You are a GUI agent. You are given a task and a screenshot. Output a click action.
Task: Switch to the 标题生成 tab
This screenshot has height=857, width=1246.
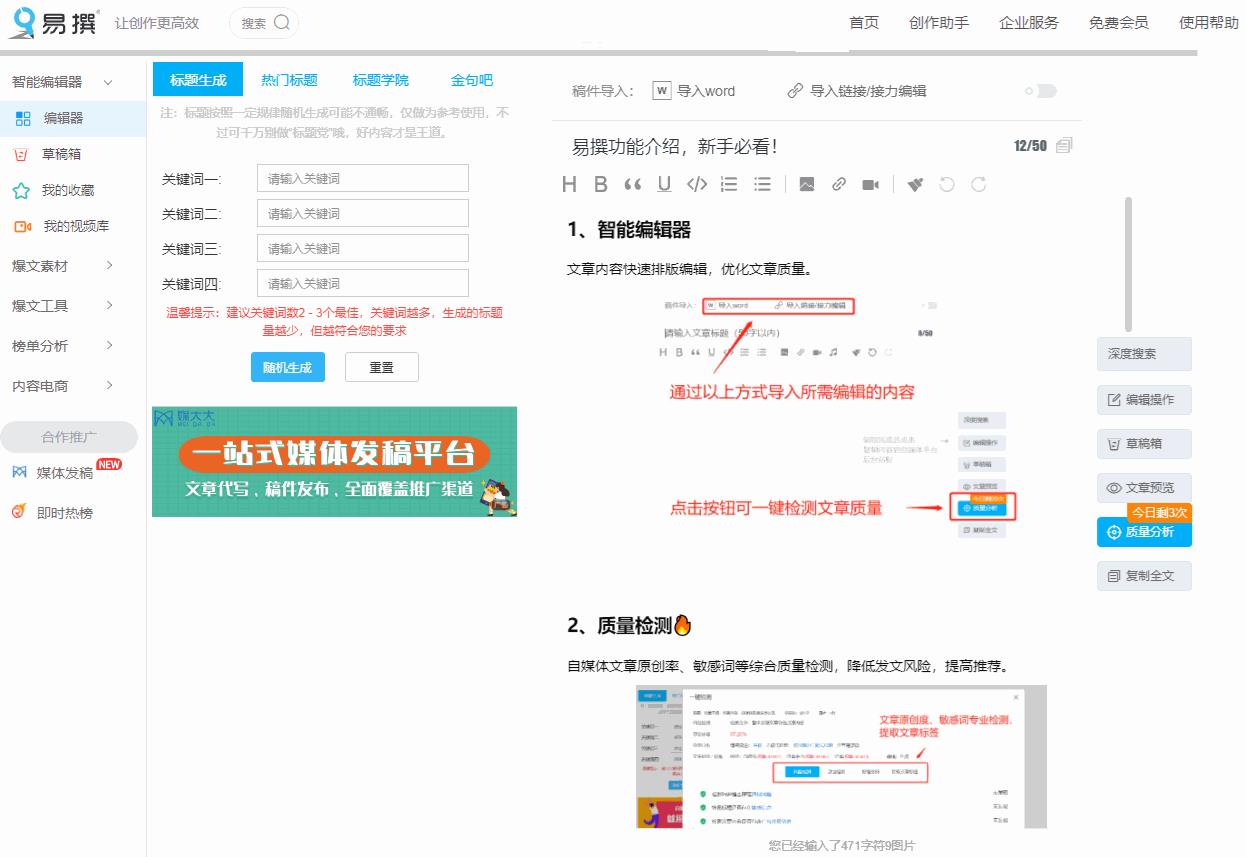(x=198, y=80)
